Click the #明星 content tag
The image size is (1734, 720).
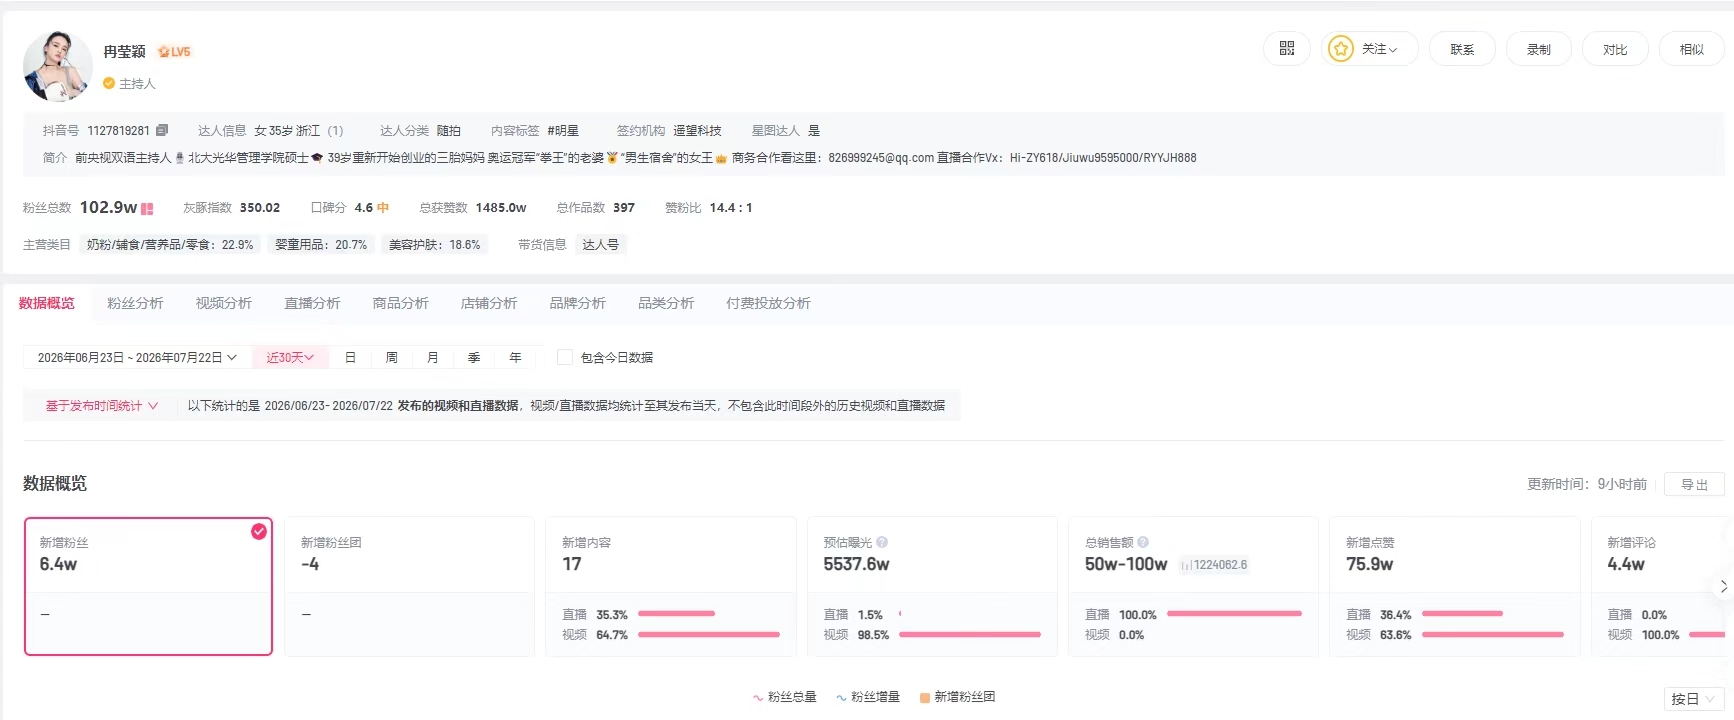pos(563,130)
